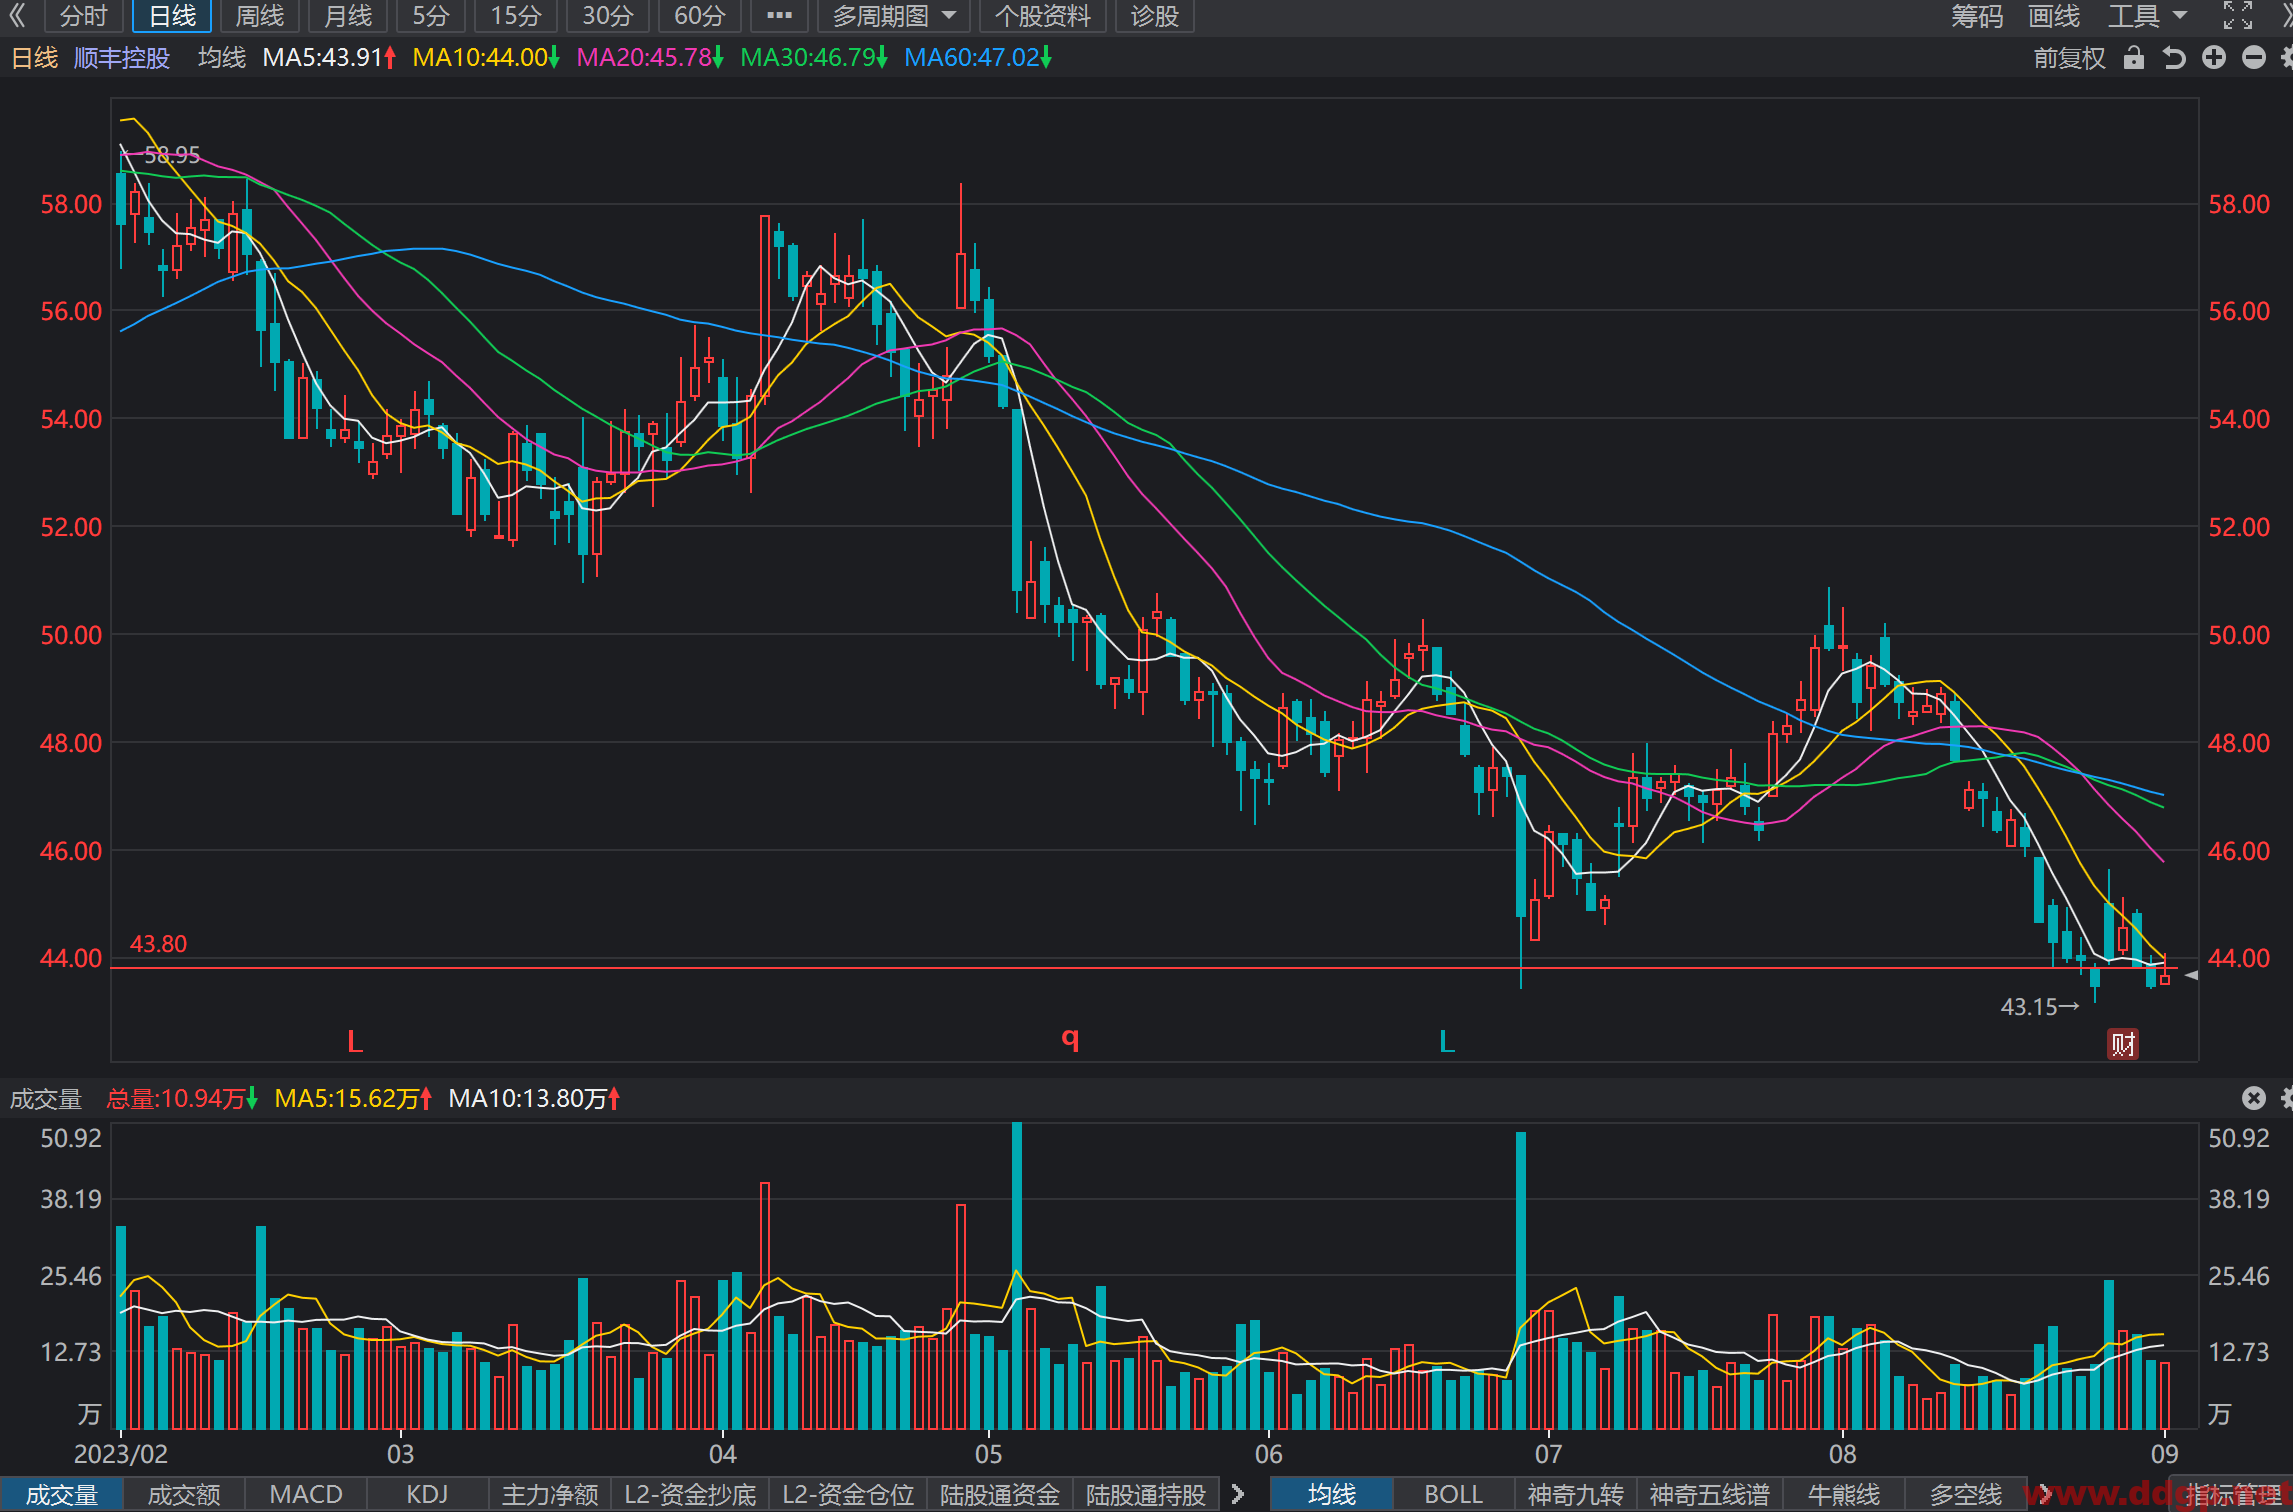Open more timeframes via the ellipsis button
Viewport: 2293px width, 1512px height.
tap(779, 16)
